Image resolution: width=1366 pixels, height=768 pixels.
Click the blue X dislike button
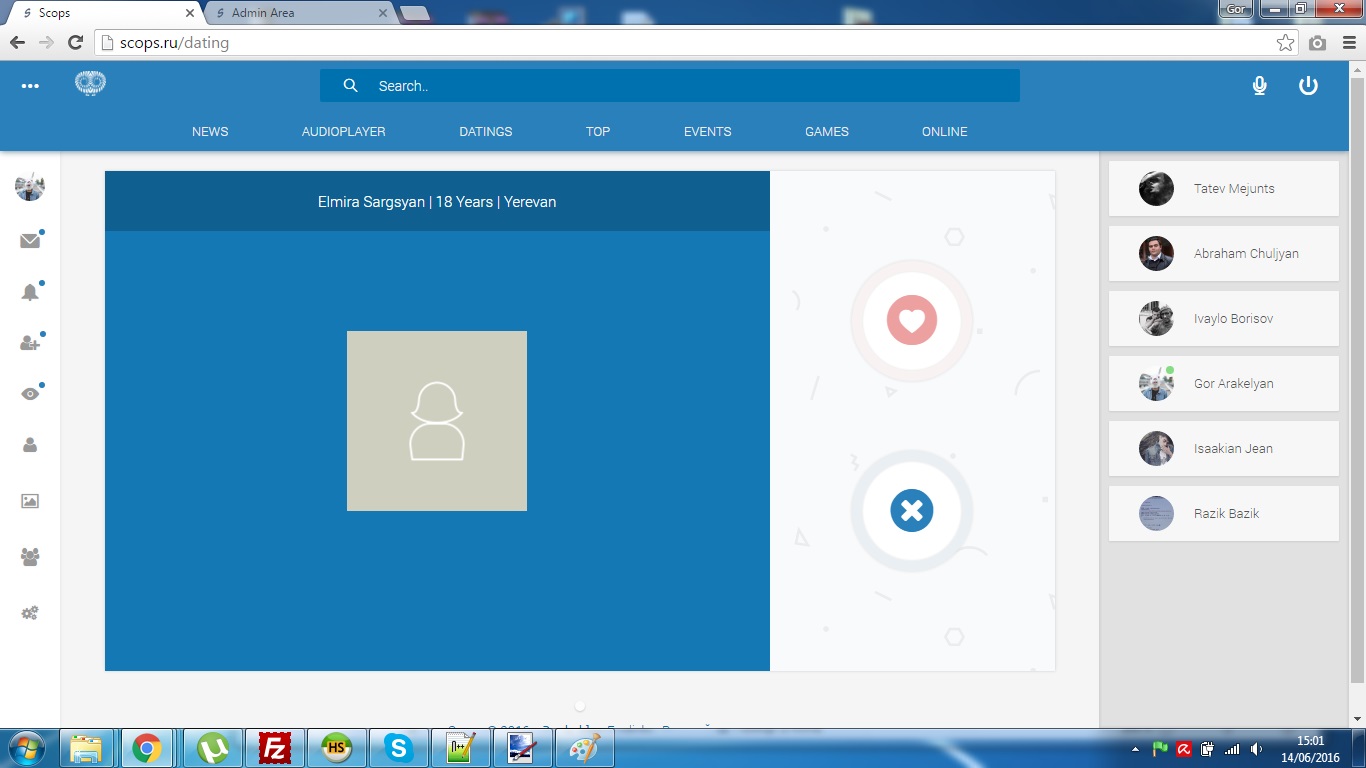pos(911,511)
